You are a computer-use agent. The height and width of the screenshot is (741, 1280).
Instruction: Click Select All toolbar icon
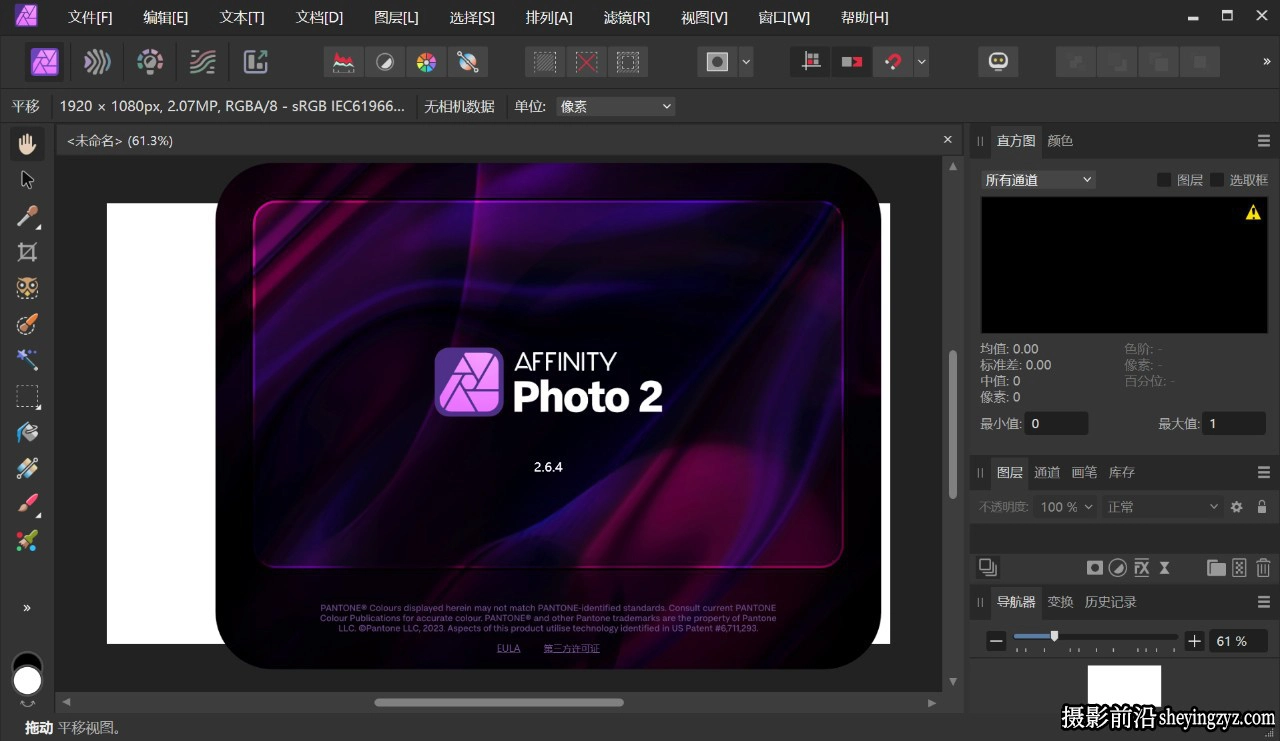(545, 62)
